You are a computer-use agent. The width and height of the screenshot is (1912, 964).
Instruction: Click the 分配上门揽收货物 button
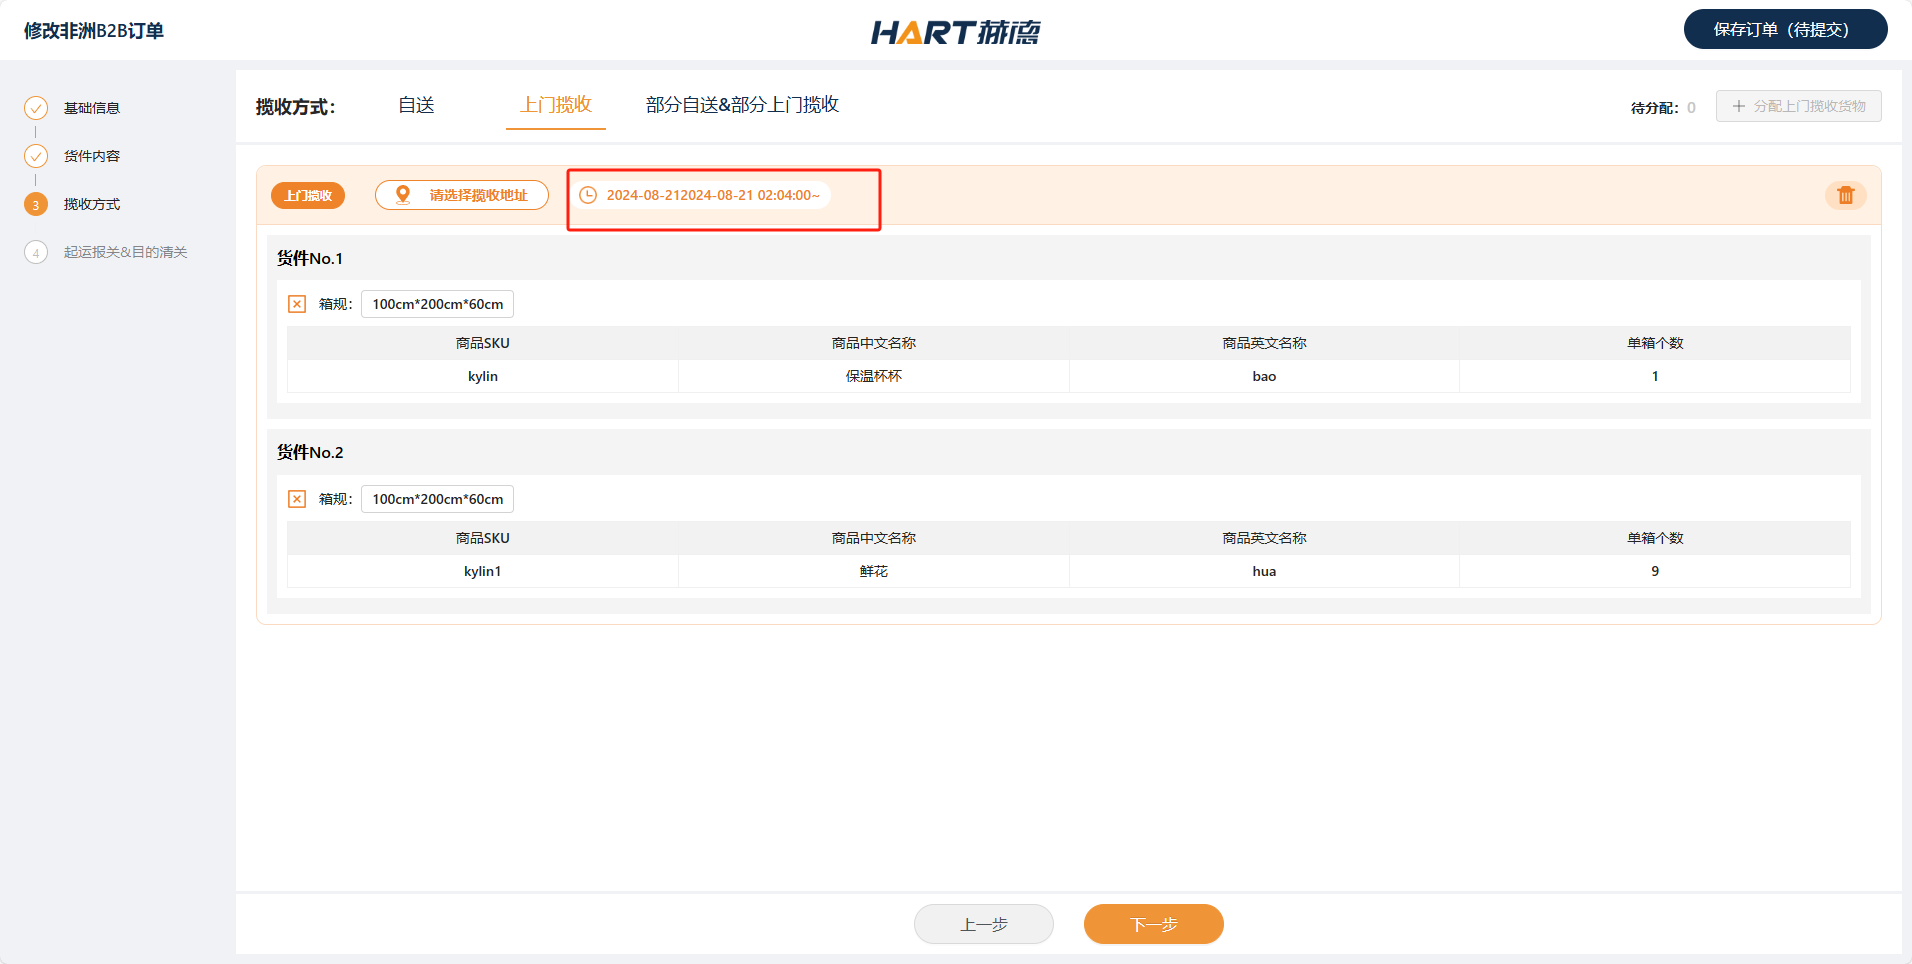tap(1798, 106)
